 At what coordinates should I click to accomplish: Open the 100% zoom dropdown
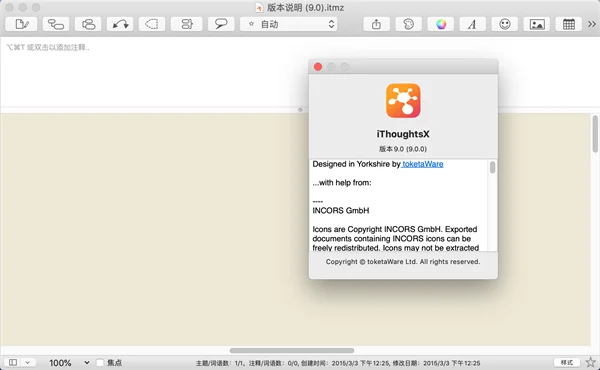tap(69, 362)
